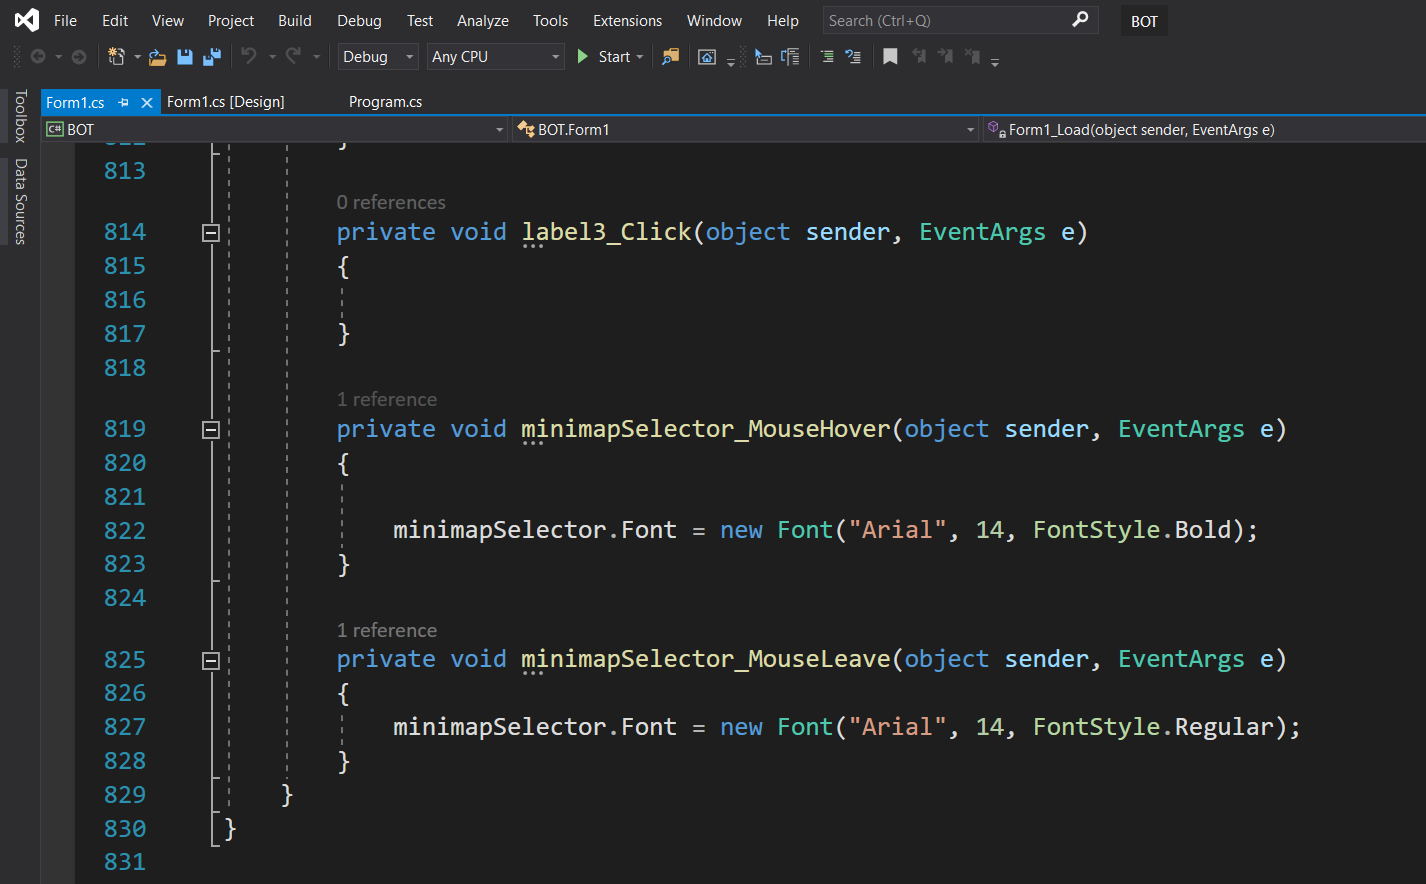This screenshot has height=884, width=1426.
Task: Collapse the minimapSelector_MouseLeave method
Action: click(x=211, y=661)
